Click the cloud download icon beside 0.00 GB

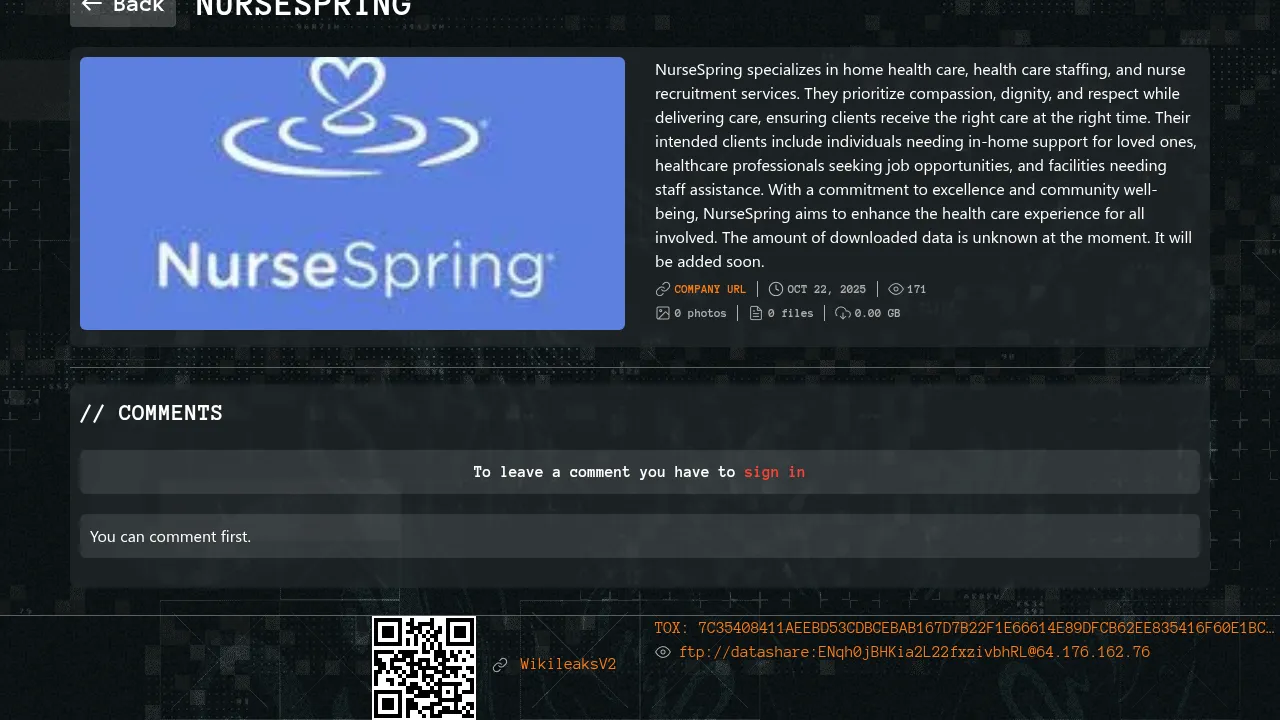(843, 313)
